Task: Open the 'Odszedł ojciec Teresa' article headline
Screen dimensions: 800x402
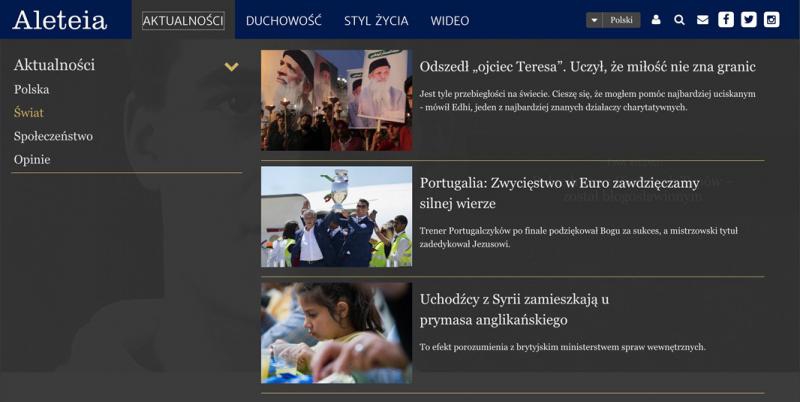Action: click(587, 67)
